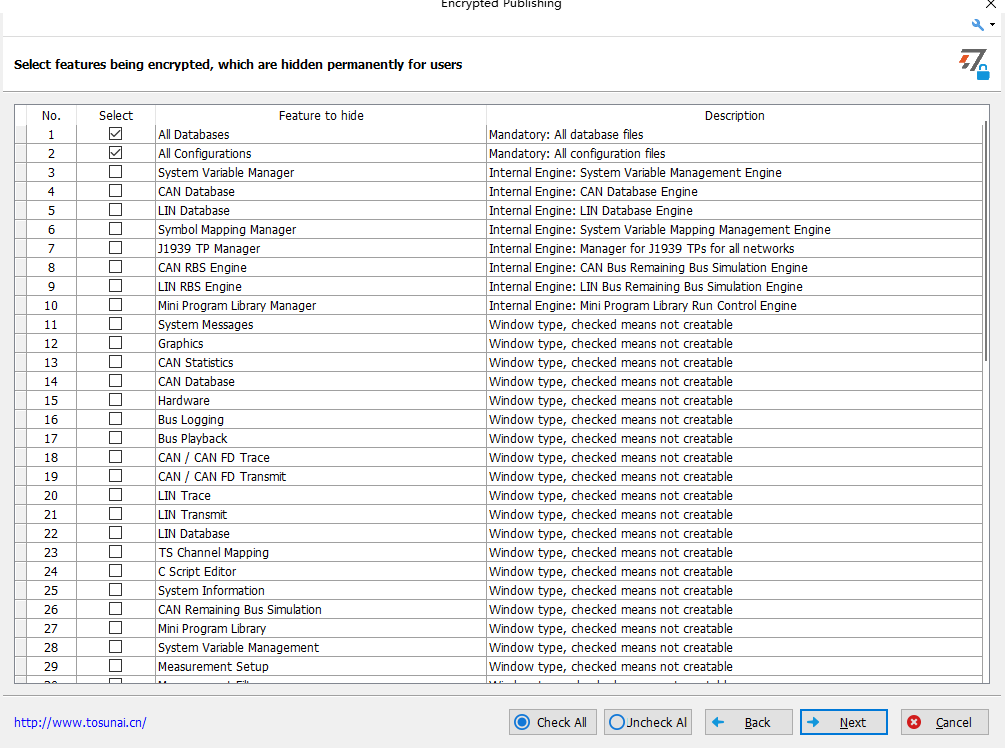This screenshot has width=1005, height=748.
Task: Click the feature list vertical scrollbar
Action: click(985, 240)
